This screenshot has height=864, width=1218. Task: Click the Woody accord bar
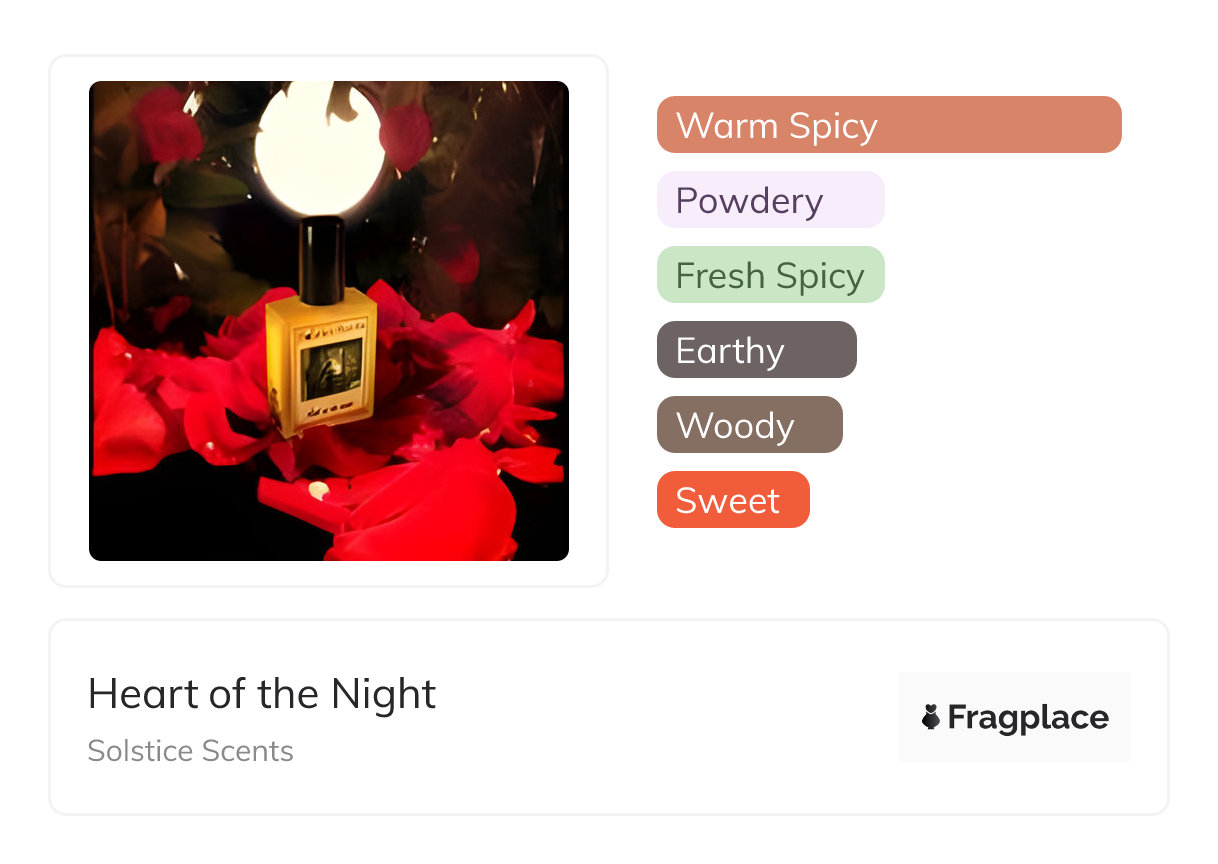click(749, 425)
